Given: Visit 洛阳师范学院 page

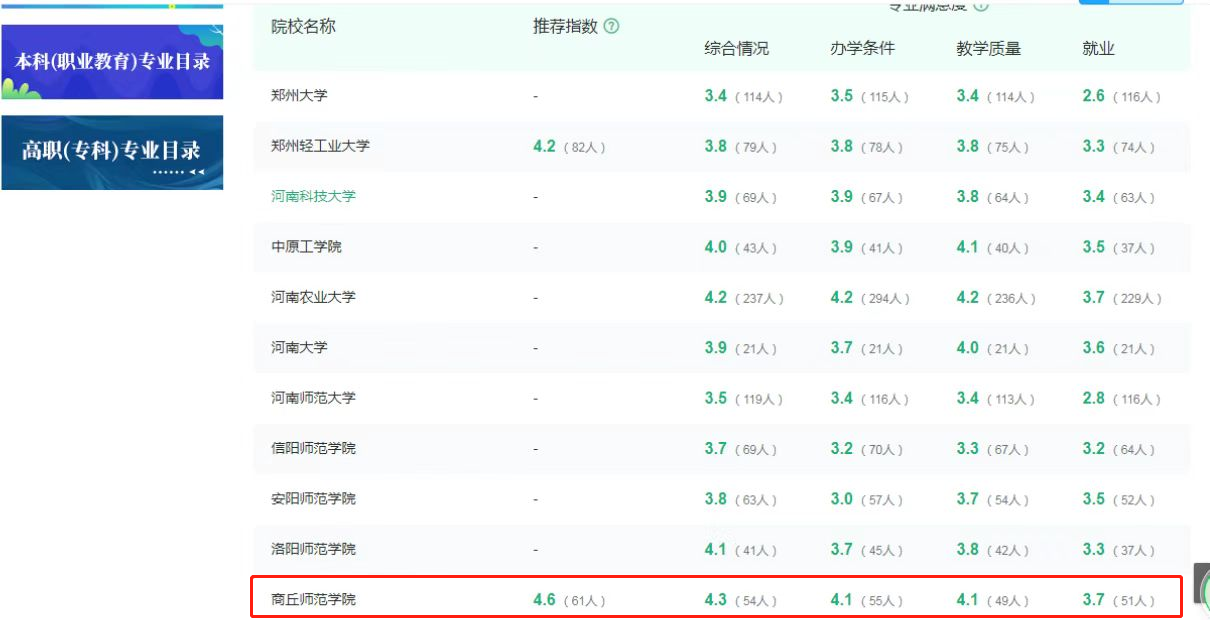Looking at the screenshot, I should pyautogui.click(x=313, y=549).
